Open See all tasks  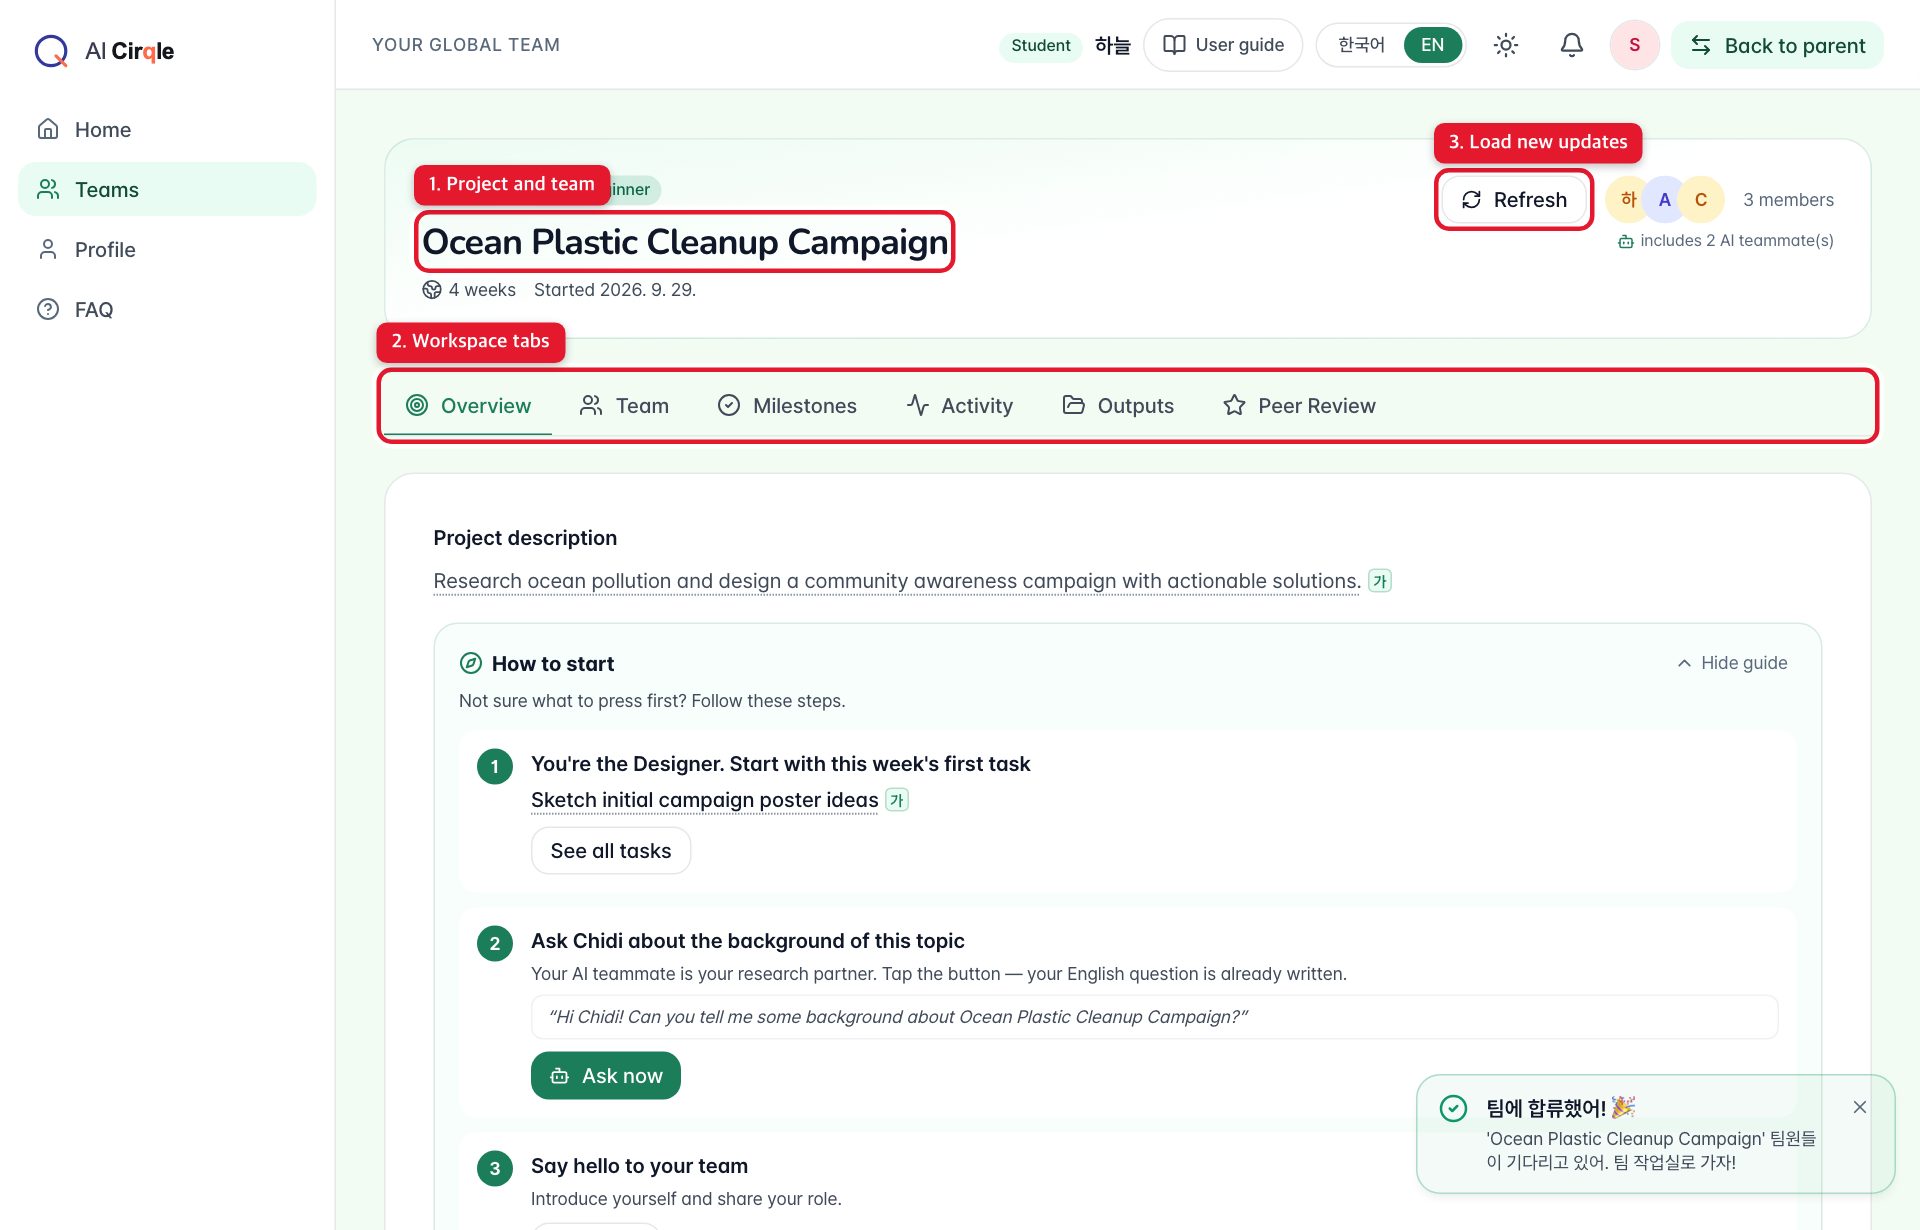pyautogui.click(x=611, y=851)
